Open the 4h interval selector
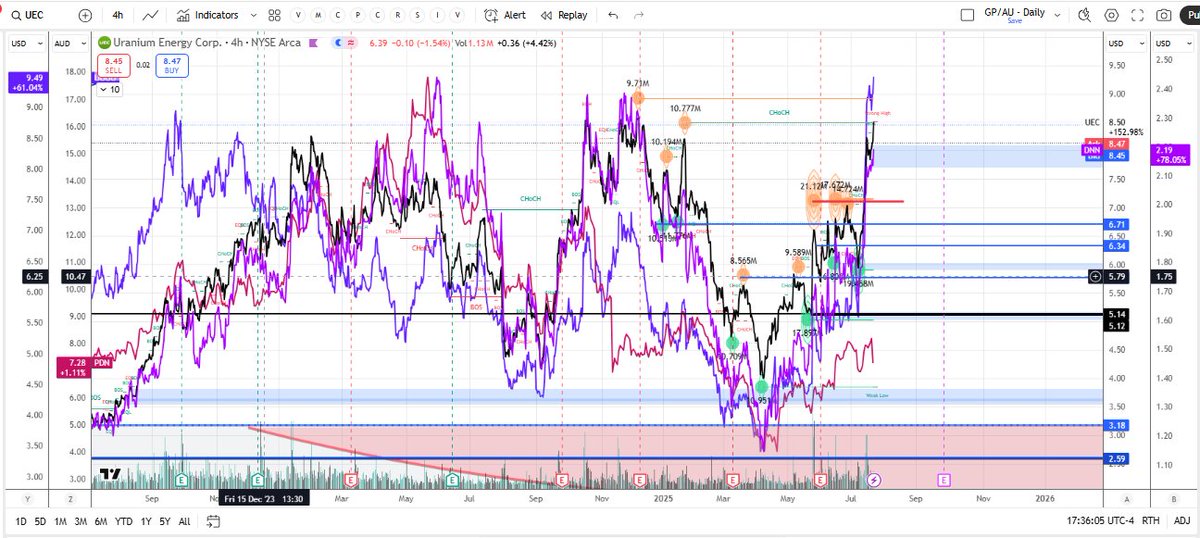Screen dimensions: 1200x538 coord(117,15)
